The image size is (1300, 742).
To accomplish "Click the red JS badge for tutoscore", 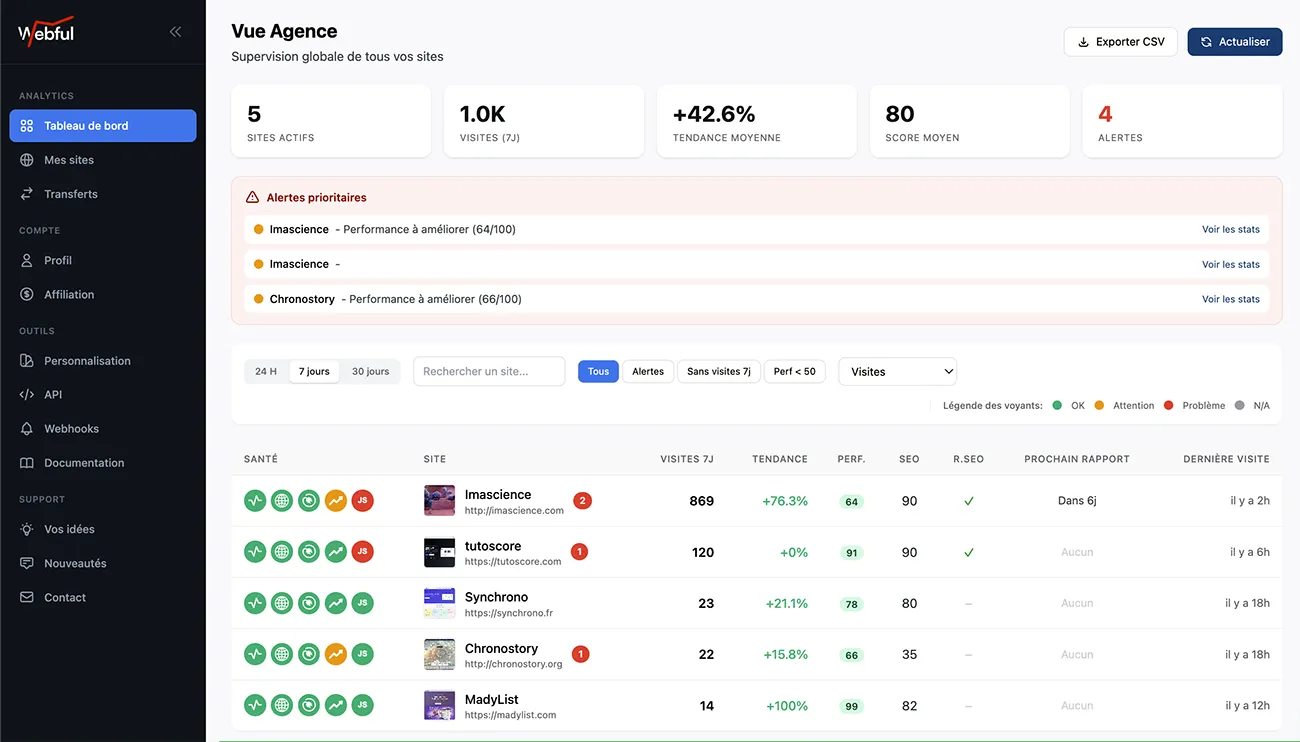I will pos(362,551).
